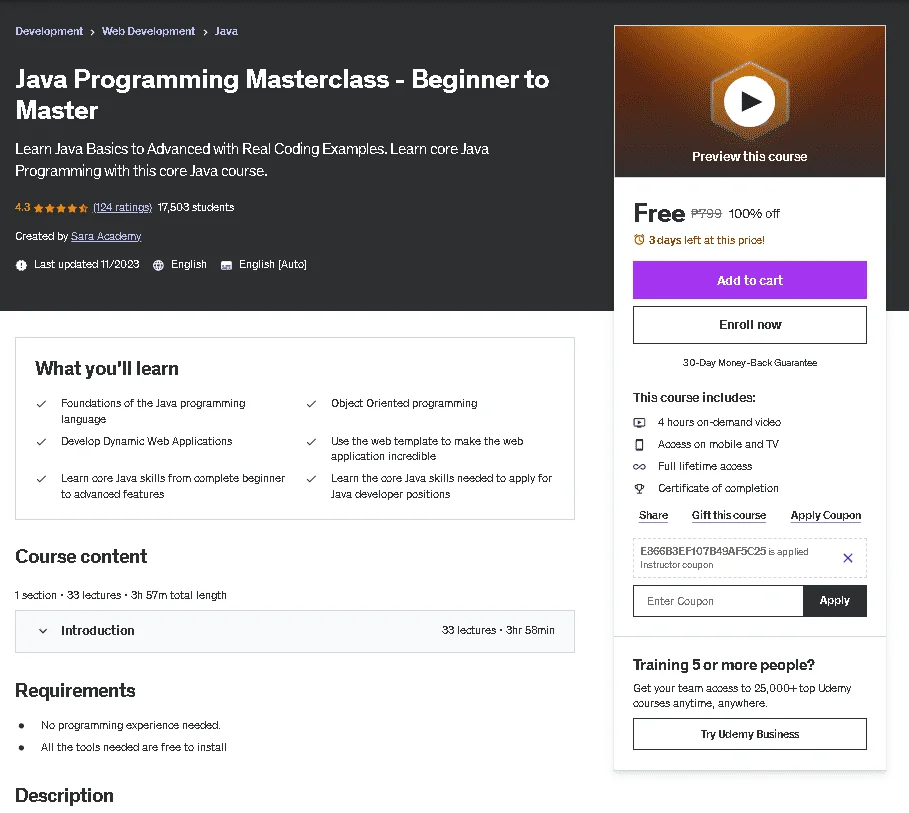Image resolution: width=909 pixels, height=813 pixels.
Task: Add the course to cart
Action: [750, 280]
